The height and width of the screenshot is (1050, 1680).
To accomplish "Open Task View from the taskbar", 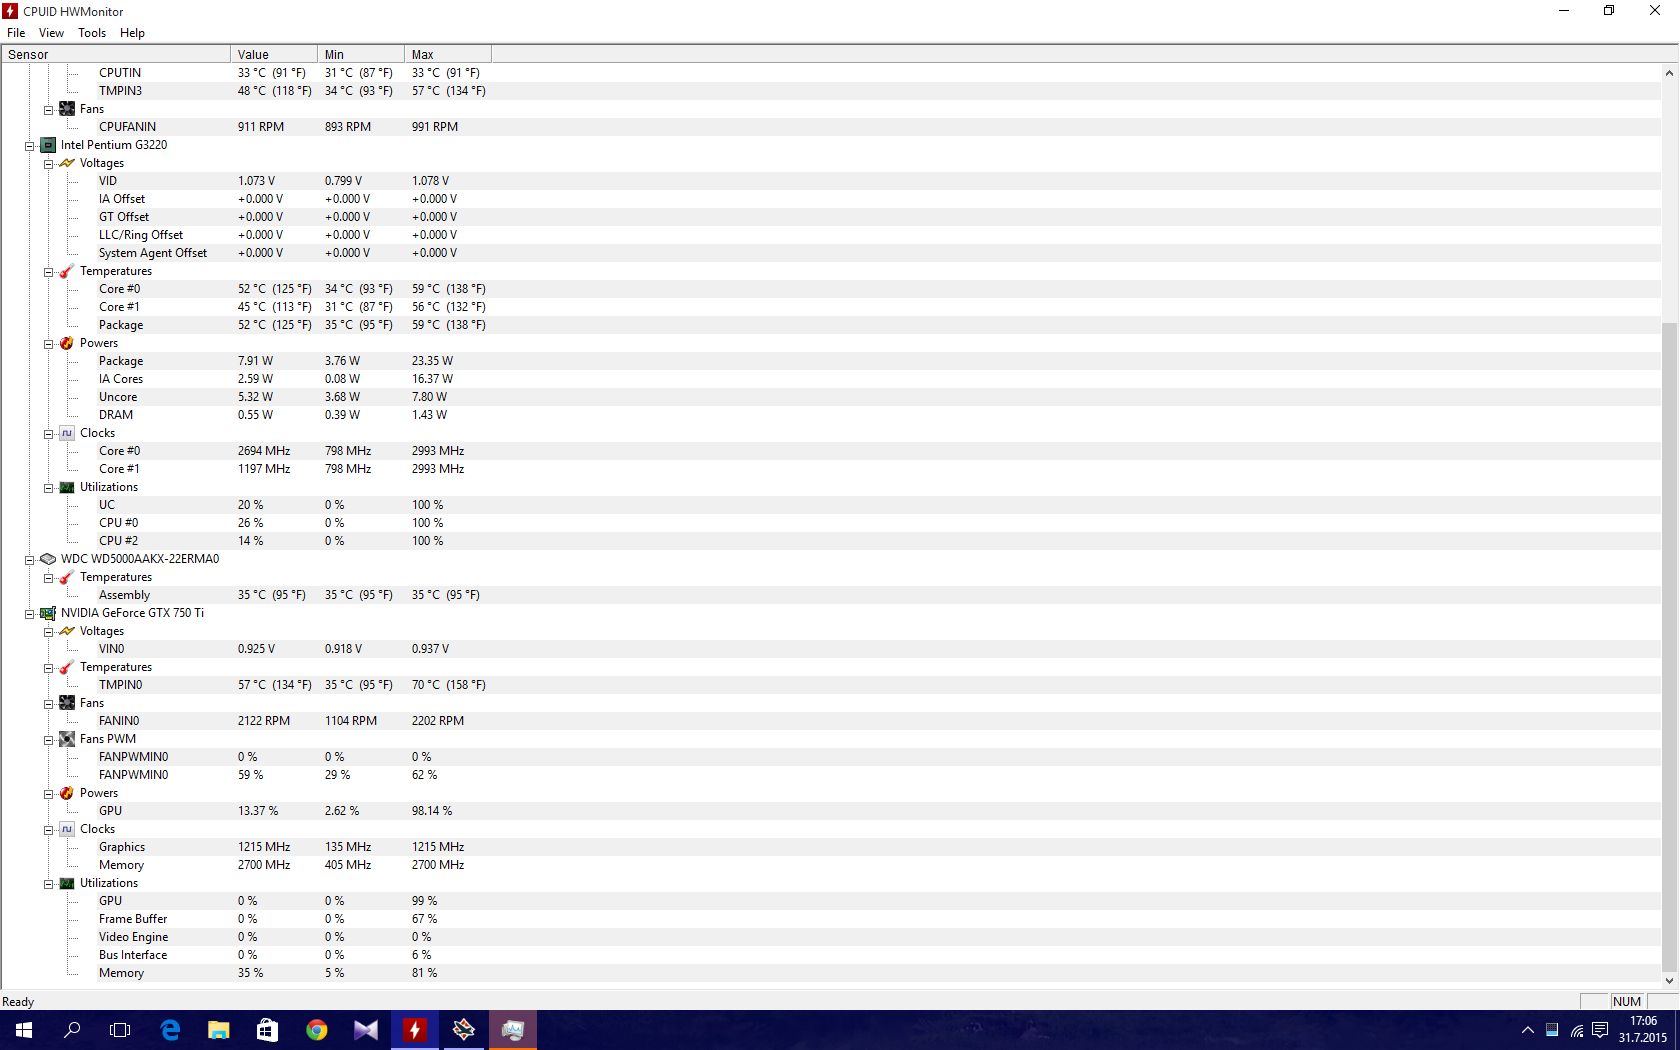I will (x=120, y=1030).
